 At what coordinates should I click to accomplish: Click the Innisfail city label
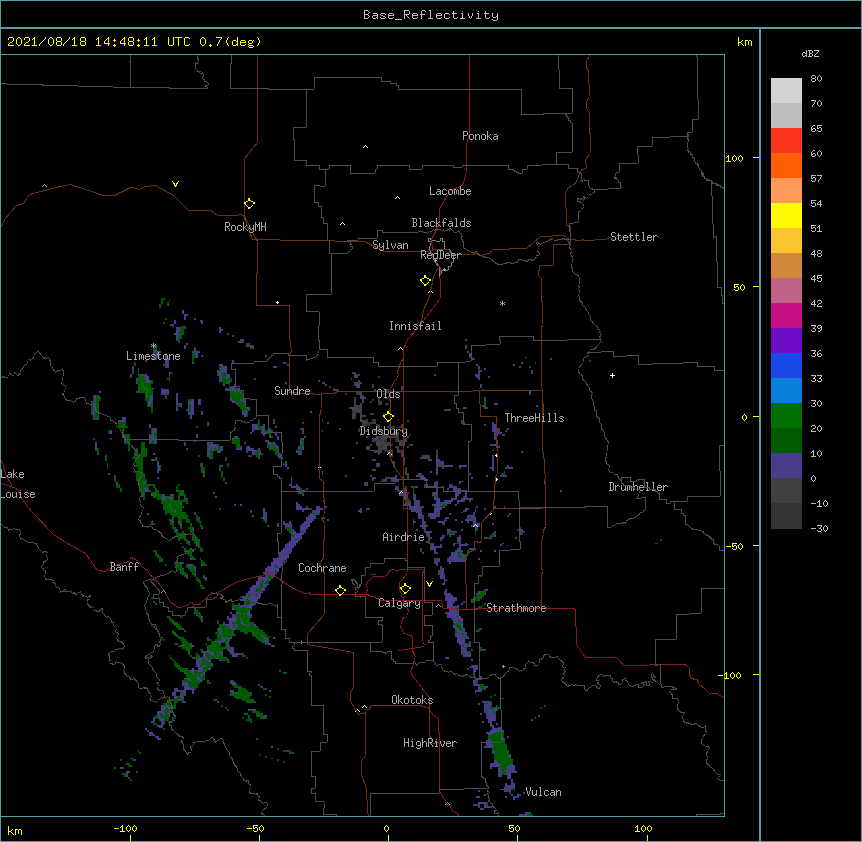(x=415, y=326)
